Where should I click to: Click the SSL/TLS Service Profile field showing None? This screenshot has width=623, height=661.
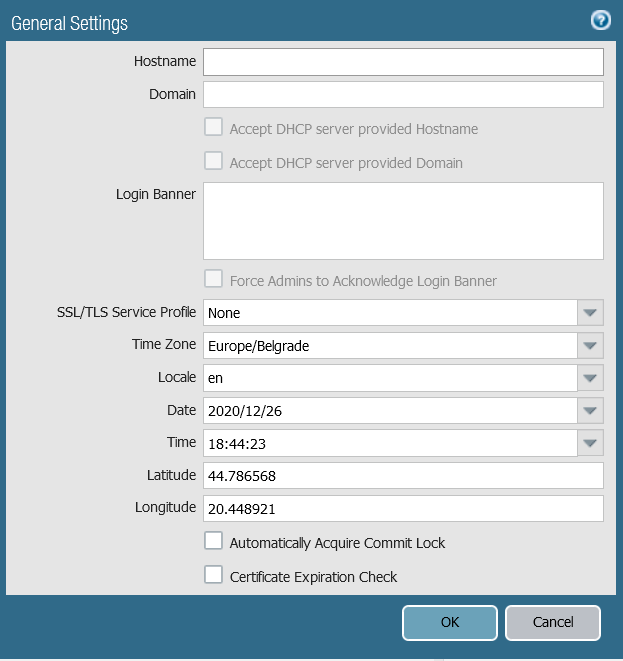pyautogui.click(x=390, y=312)
